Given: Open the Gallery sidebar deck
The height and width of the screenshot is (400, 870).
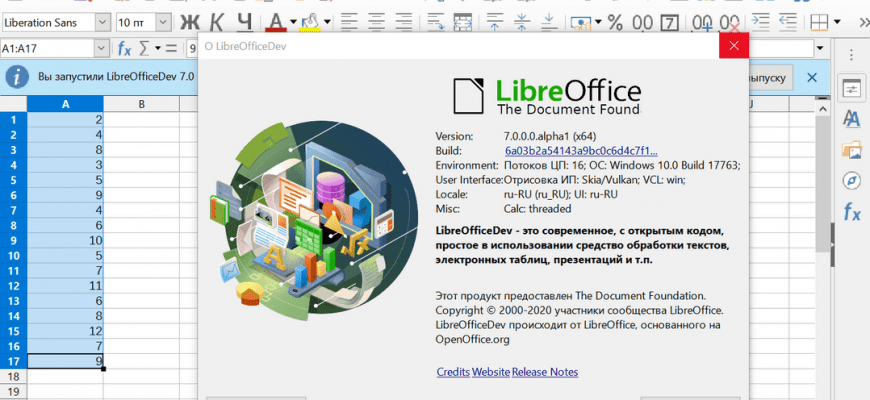Looking at the screenshot, I should (x=851, y=150).
